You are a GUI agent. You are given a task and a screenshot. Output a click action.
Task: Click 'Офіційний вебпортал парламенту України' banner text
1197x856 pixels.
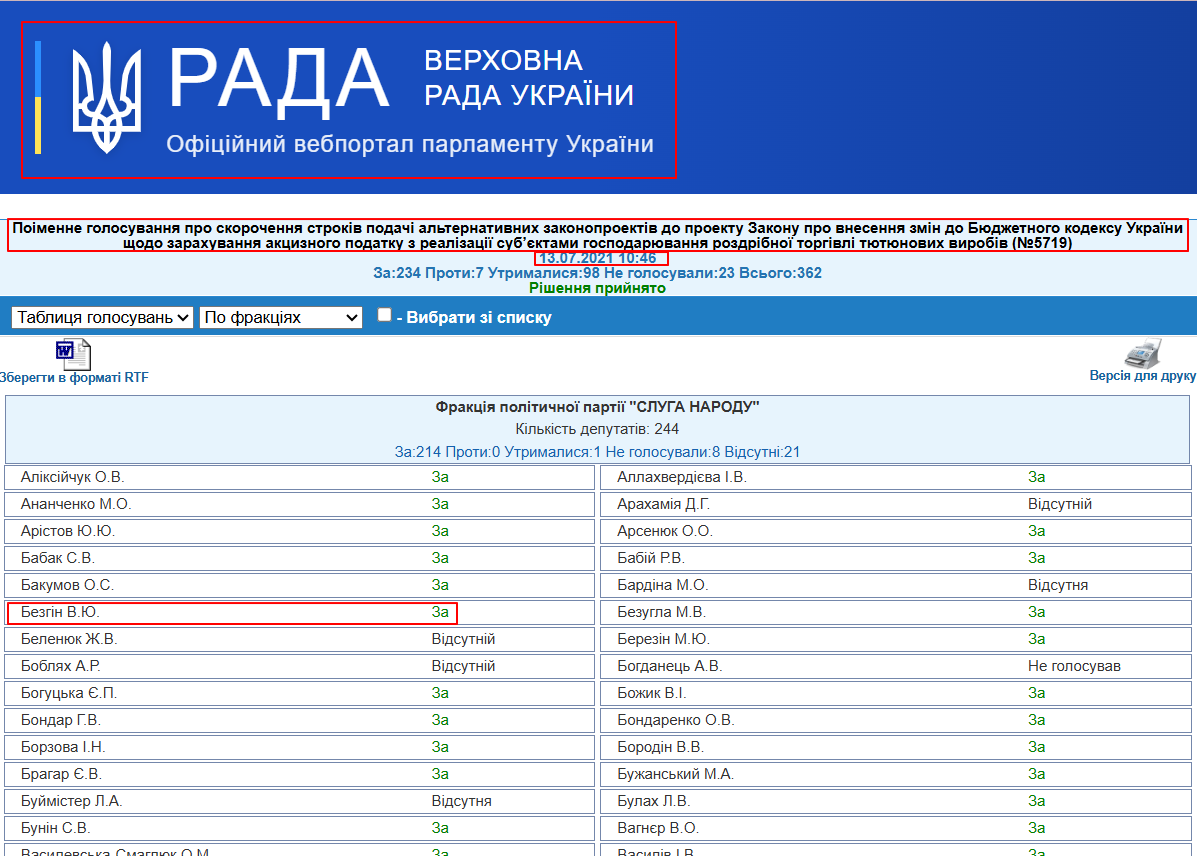pyautogui.click(x=410, y=144)
